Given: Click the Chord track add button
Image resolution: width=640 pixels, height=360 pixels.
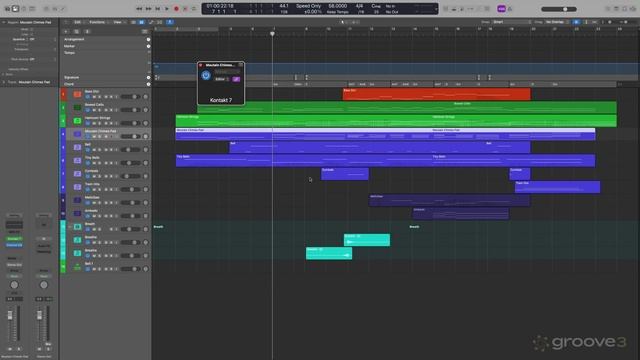Looking at the screenshot, I should click(x=149, y=84).
